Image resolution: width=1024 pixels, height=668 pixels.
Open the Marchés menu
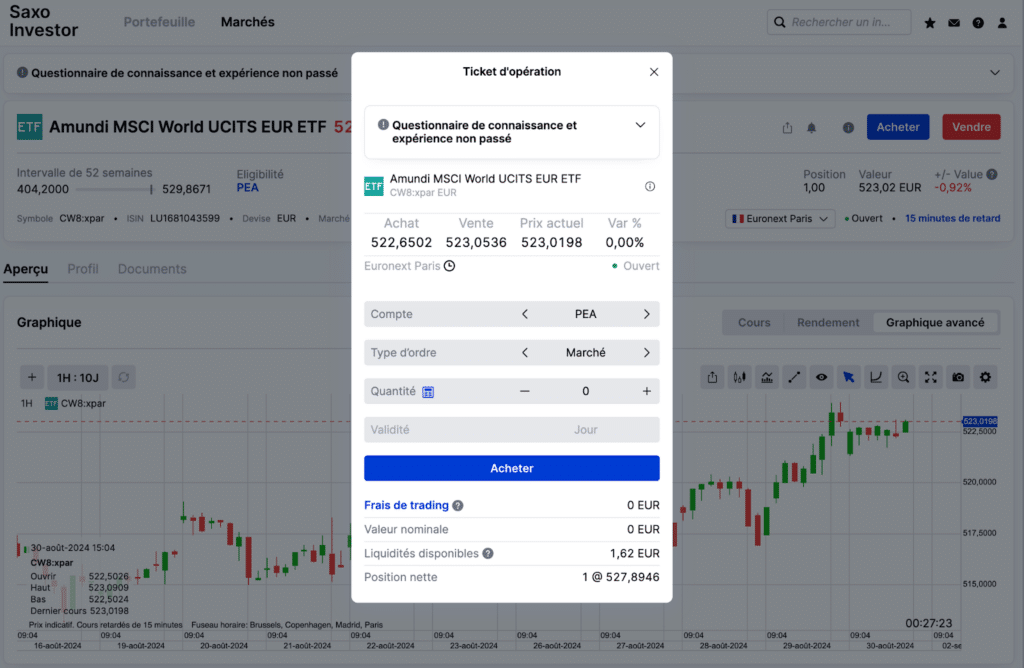click(248, 22)
